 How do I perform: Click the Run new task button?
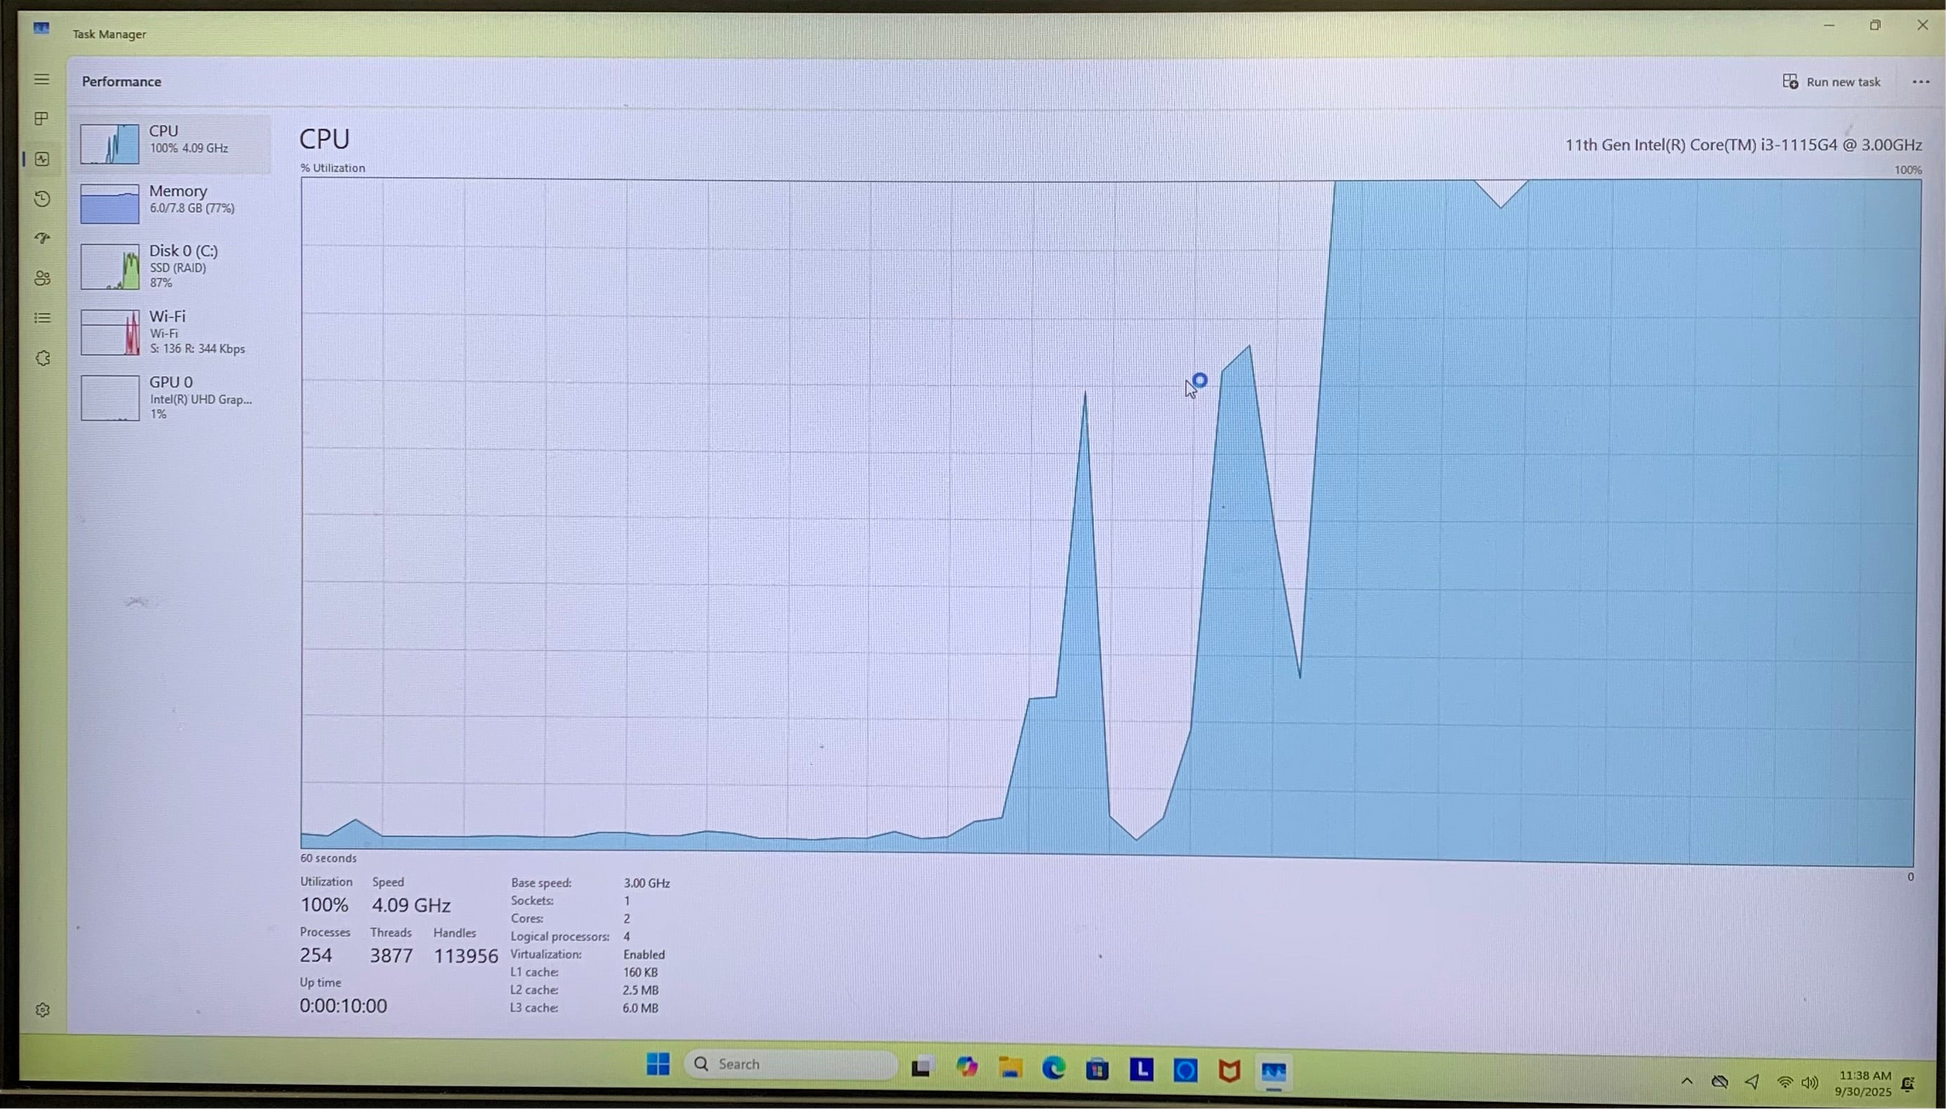coord(1831,82)
